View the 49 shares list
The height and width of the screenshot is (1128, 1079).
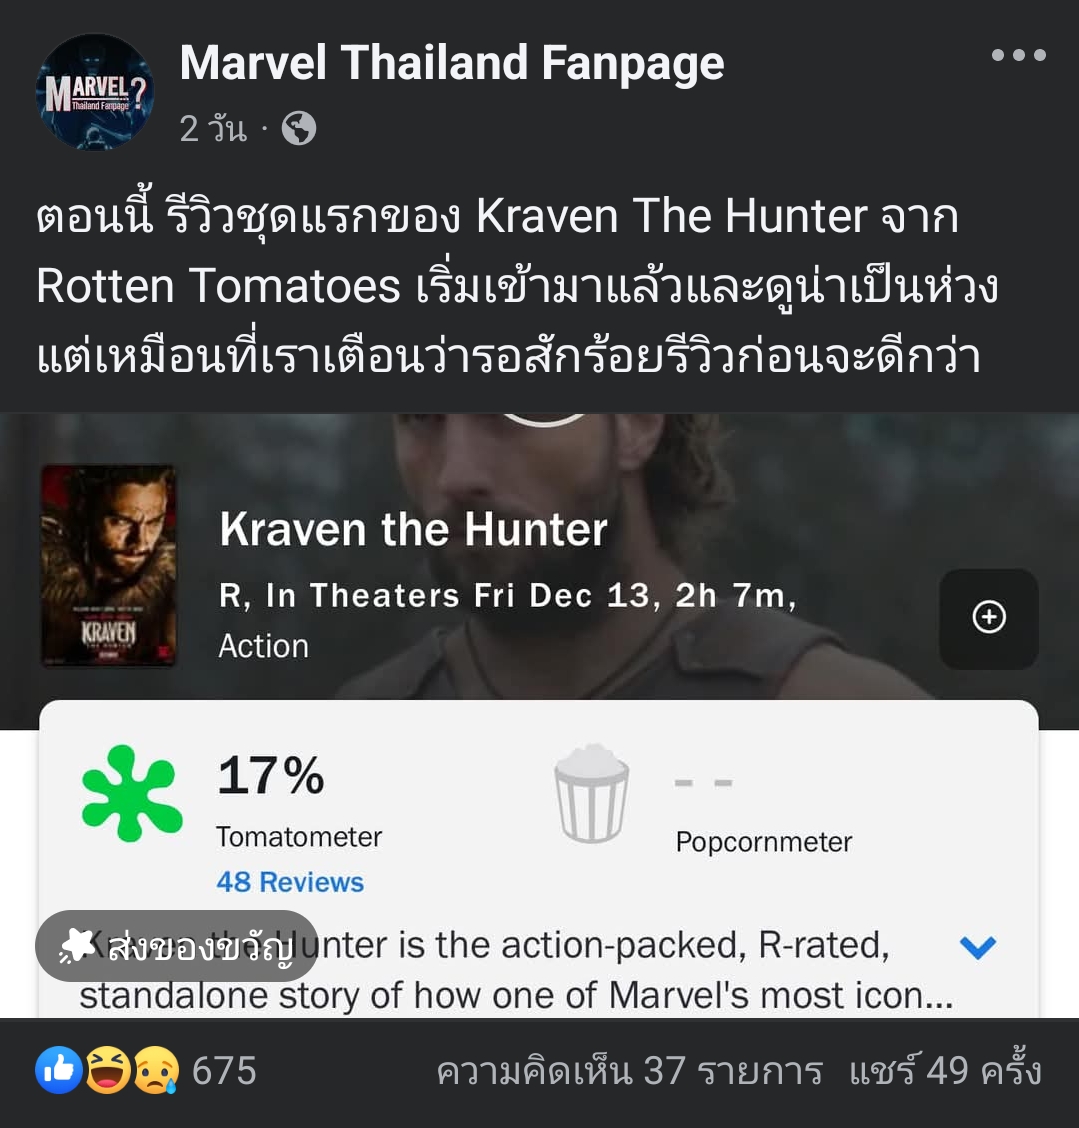point(945,1070)
